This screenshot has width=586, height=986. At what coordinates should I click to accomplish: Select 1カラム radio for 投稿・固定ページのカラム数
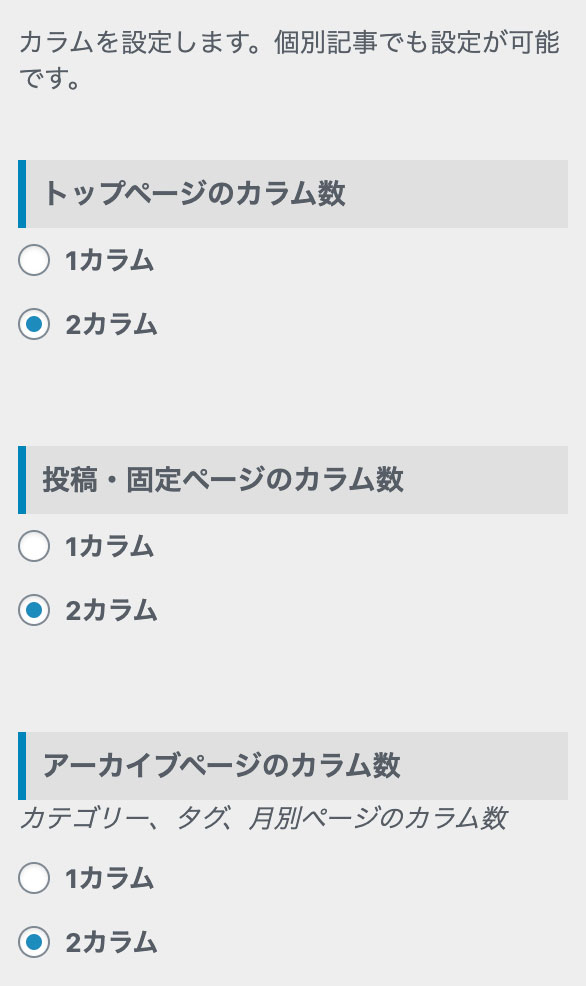34,546
